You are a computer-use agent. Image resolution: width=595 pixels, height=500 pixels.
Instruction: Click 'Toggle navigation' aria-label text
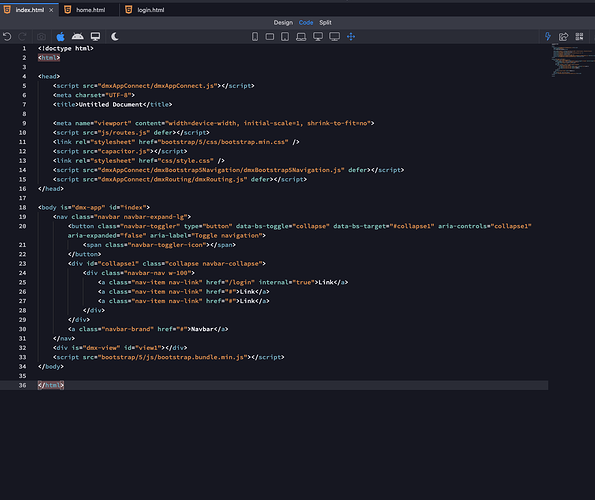(x=227, y=235)
